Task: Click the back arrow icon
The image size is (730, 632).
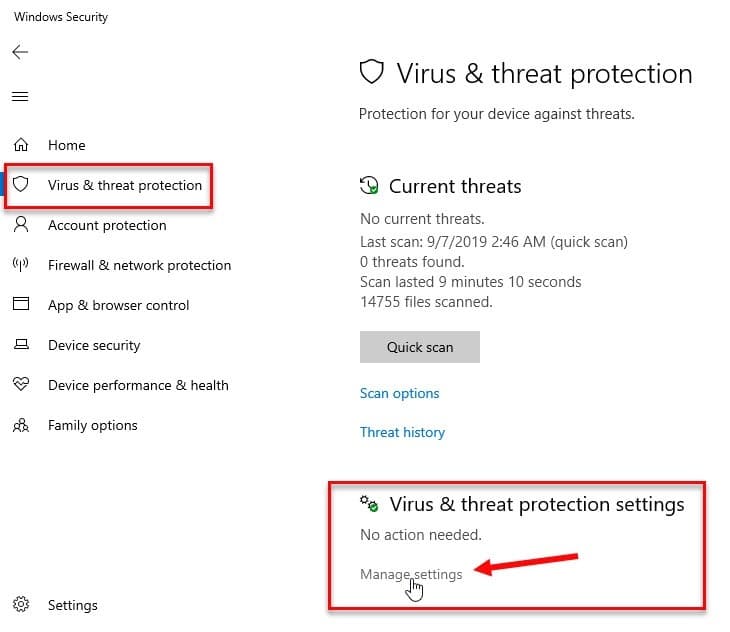Action: (x=20, y=52)
